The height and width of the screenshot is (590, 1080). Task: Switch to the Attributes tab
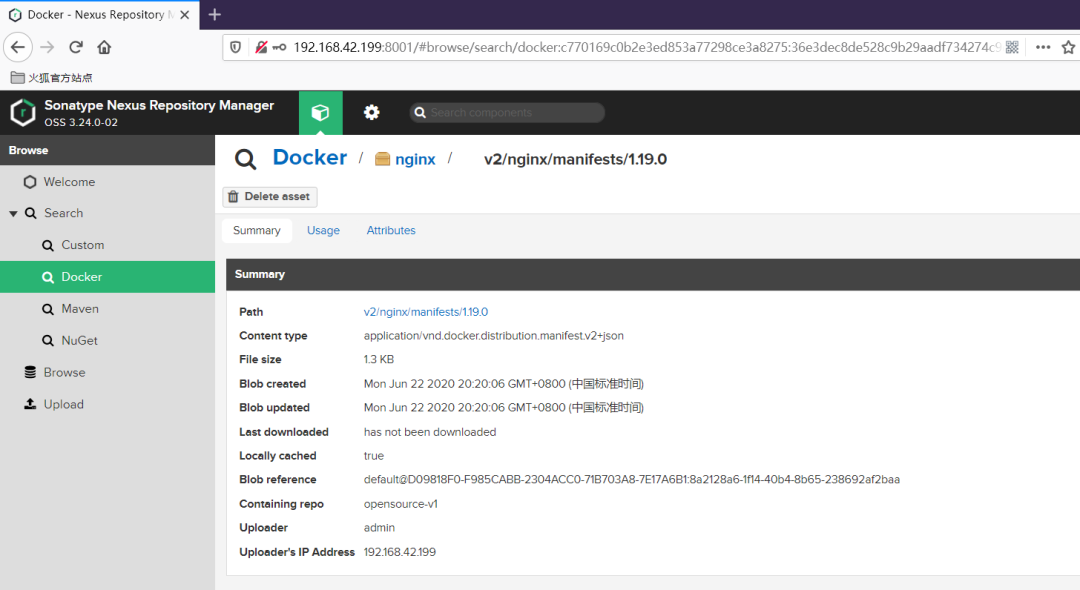(x=391, y=231)
